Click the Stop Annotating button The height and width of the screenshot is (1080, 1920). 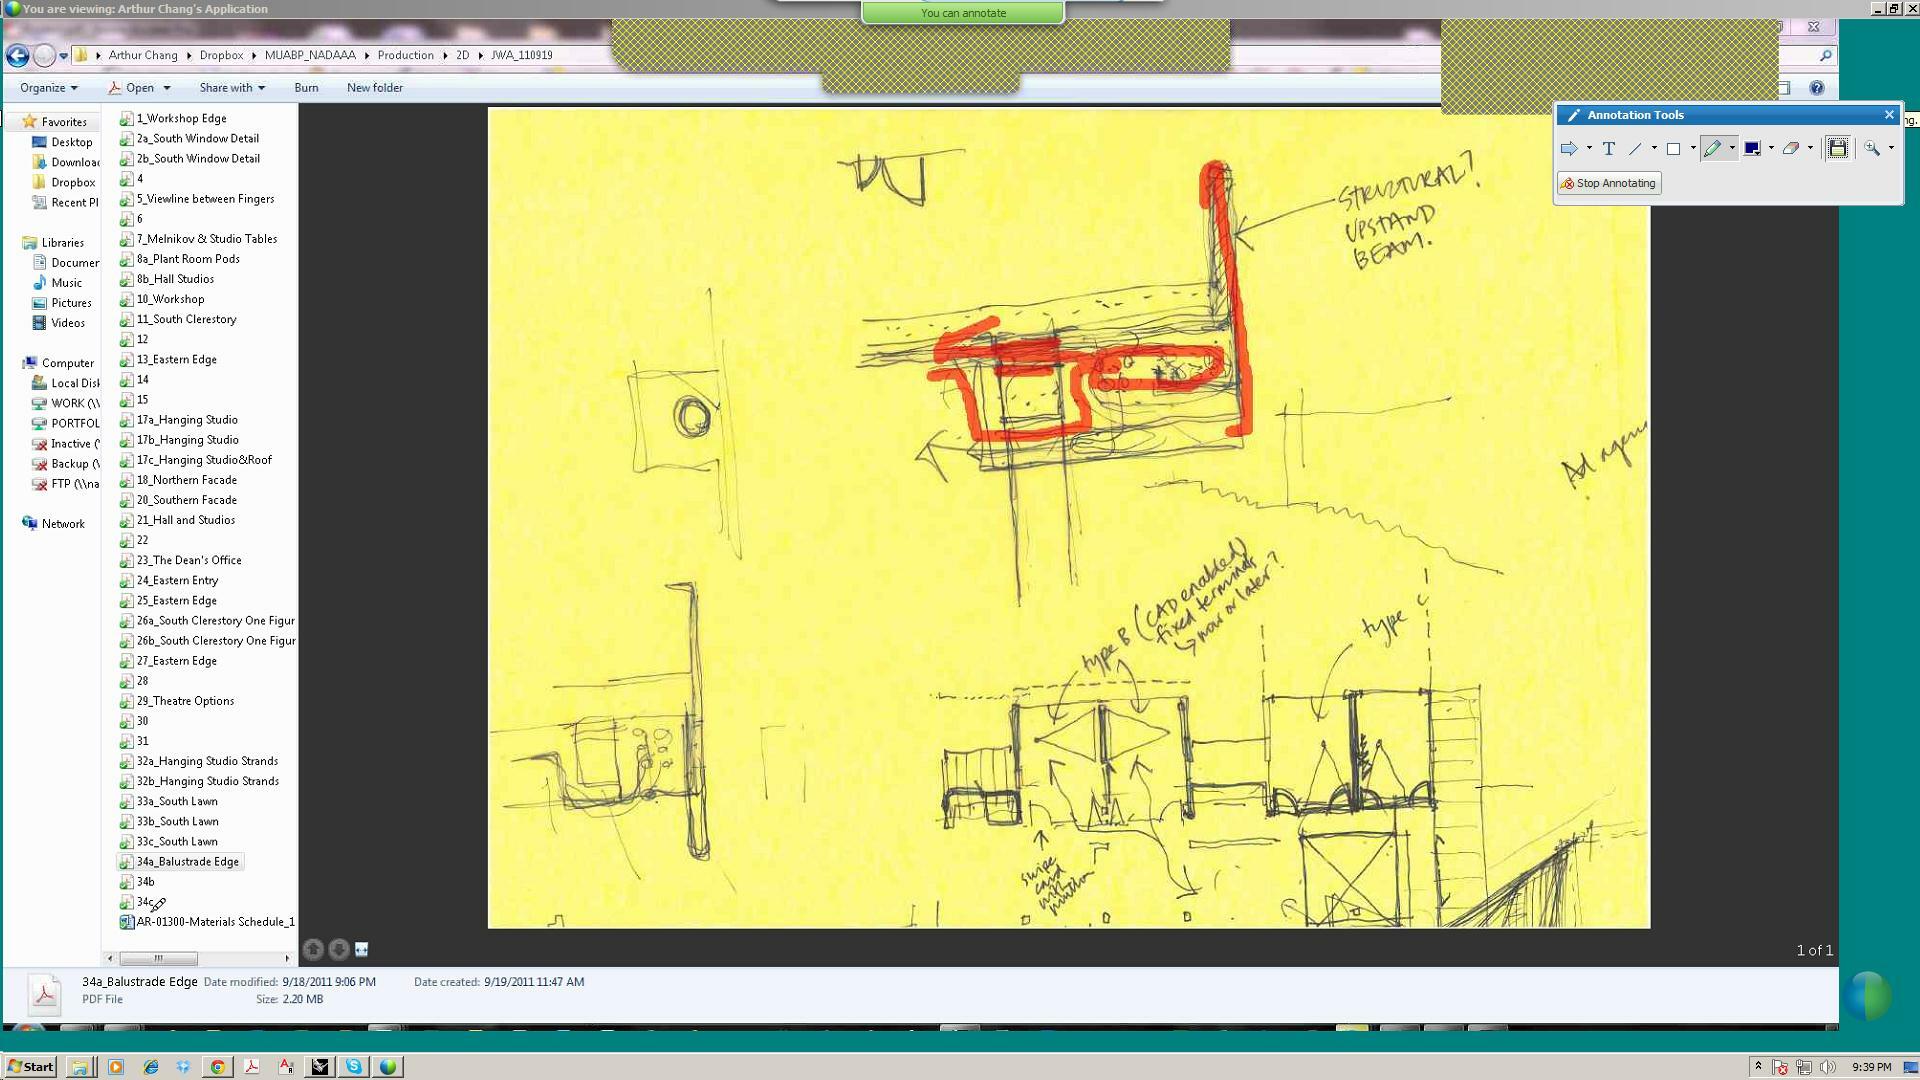point(1609,183)
